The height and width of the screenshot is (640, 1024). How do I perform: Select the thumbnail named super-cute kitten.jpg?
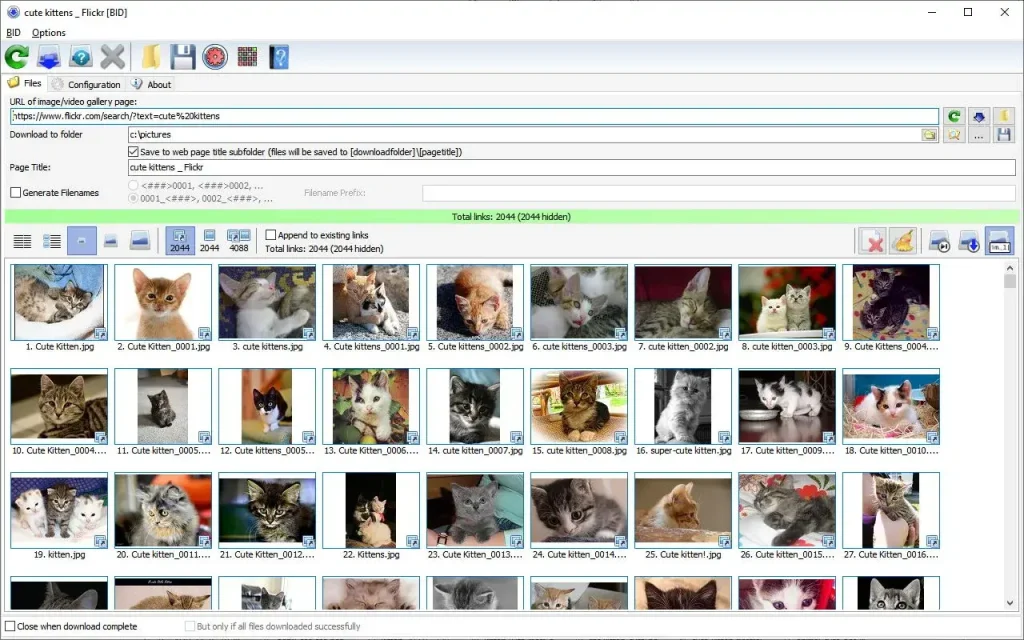point(682,405)
